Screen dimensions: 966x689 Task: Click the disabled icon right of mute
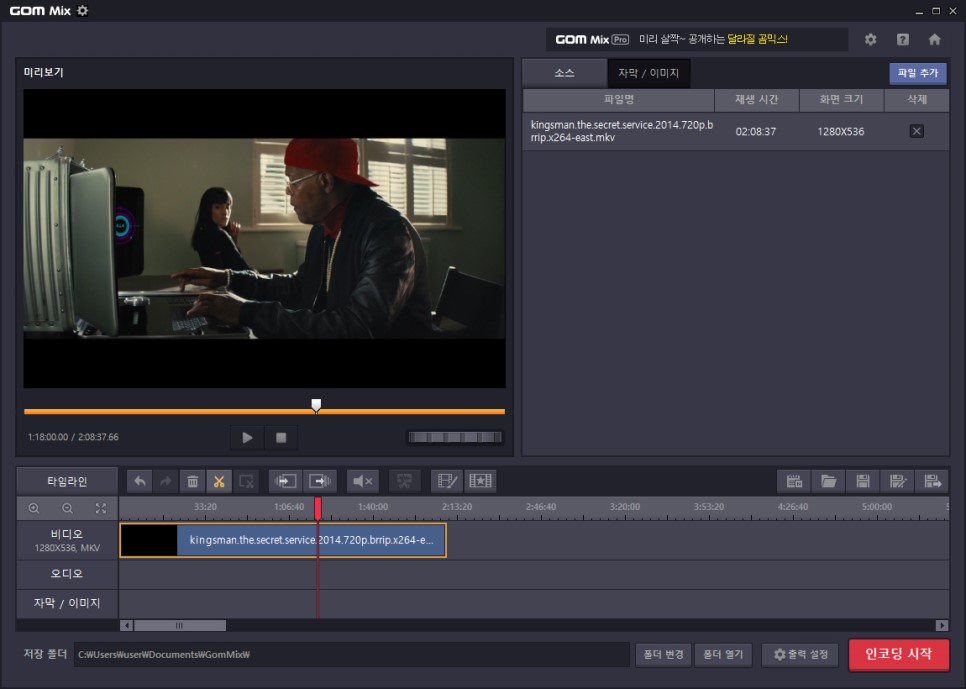click(x=404, y=481)
